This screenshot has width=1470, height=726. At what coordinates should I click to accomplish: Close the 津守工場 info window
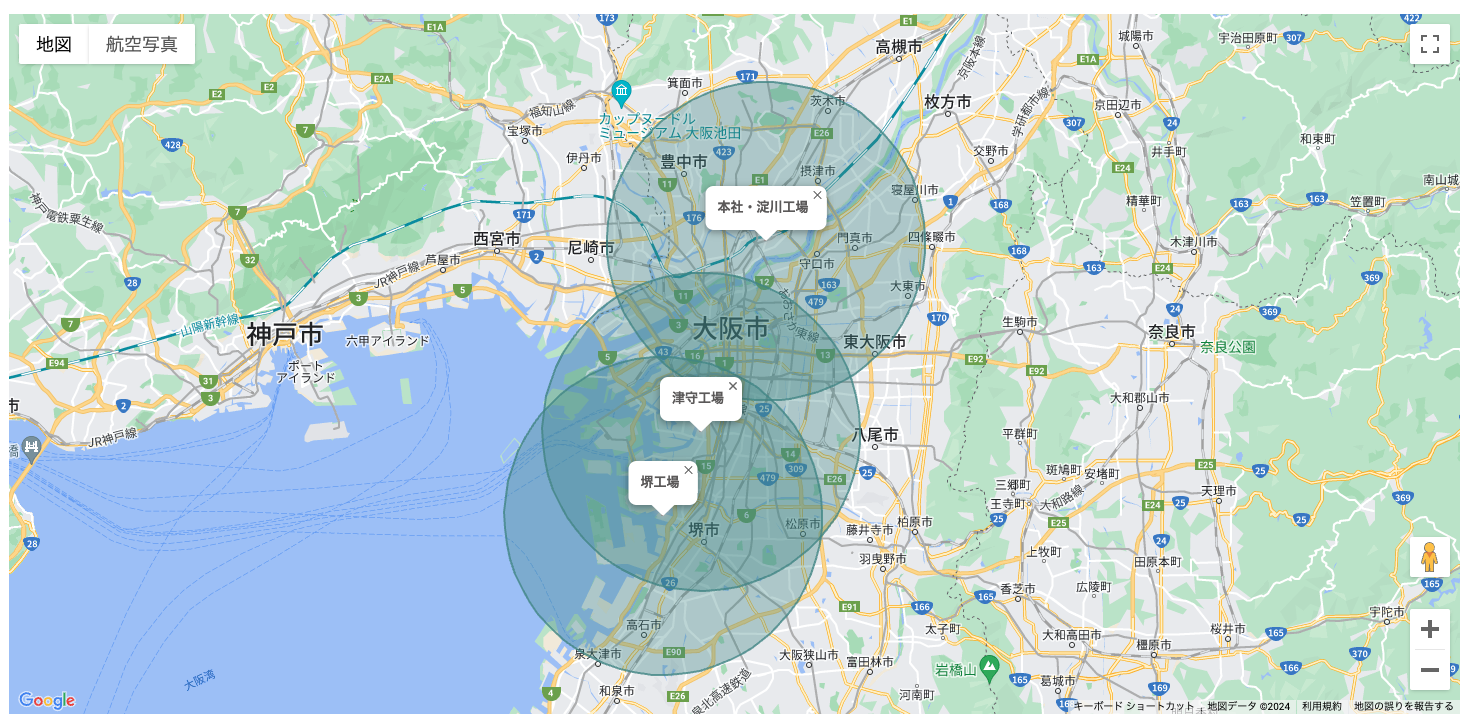(733, 386)
